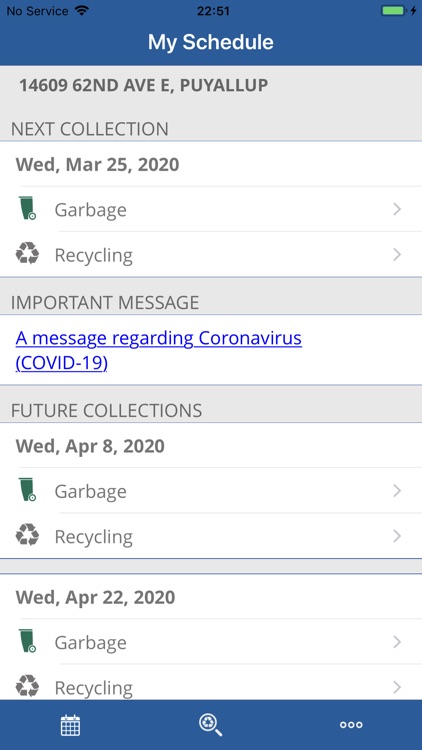Tap the 14609 62ND AVE E address header
422x750 pixels.
click(x=144, y=86)
